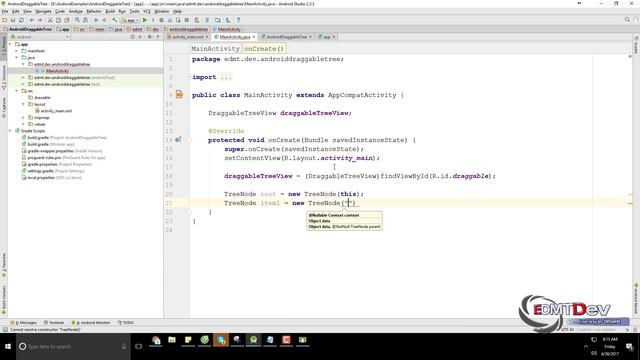640x360 pixels.
Task: Open the Android project view dropdown
Action: pos(40,37)
